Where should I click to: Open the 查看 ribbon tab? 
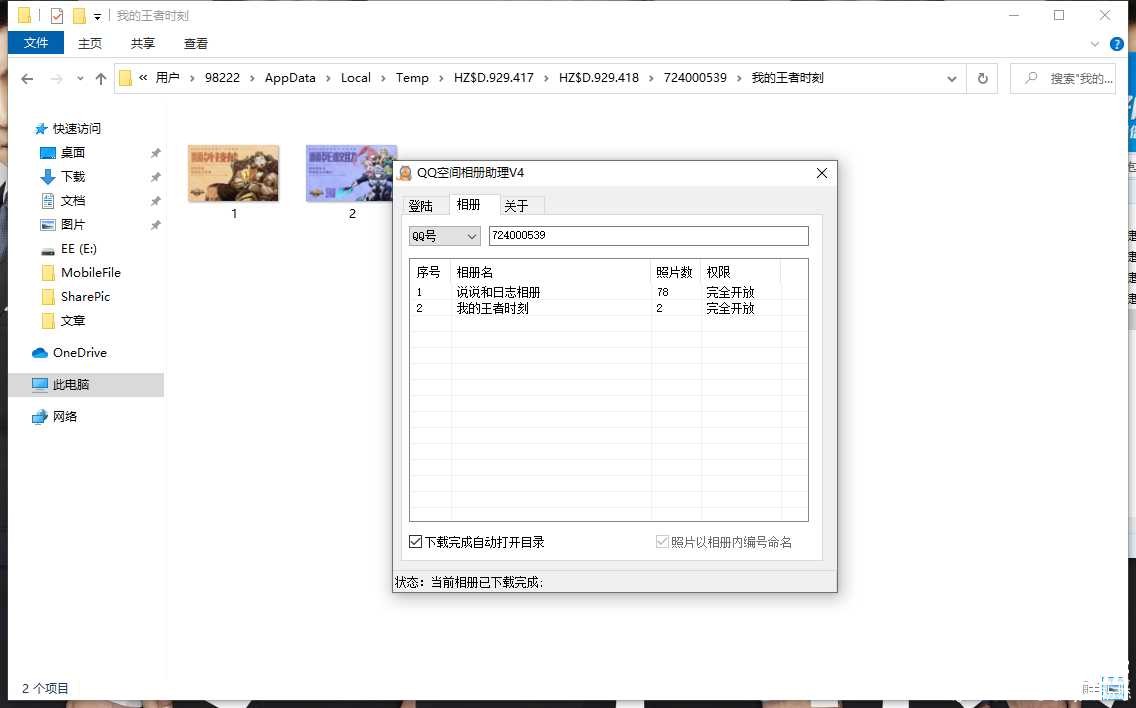tap(196, 43)
